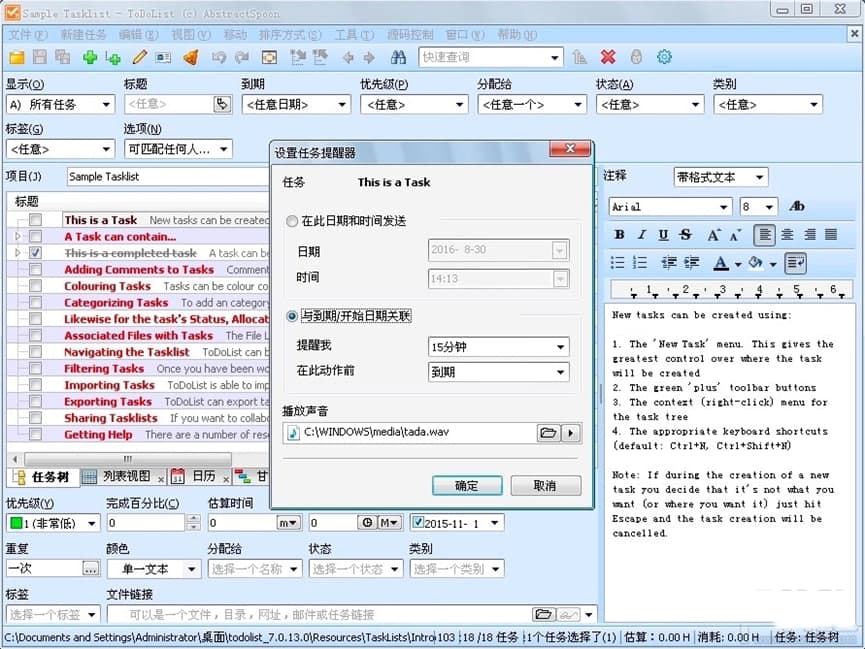Tick checkbox for 'Filtering Tasks'
Viewport: 865px width, 649px height.
point(35,368)
